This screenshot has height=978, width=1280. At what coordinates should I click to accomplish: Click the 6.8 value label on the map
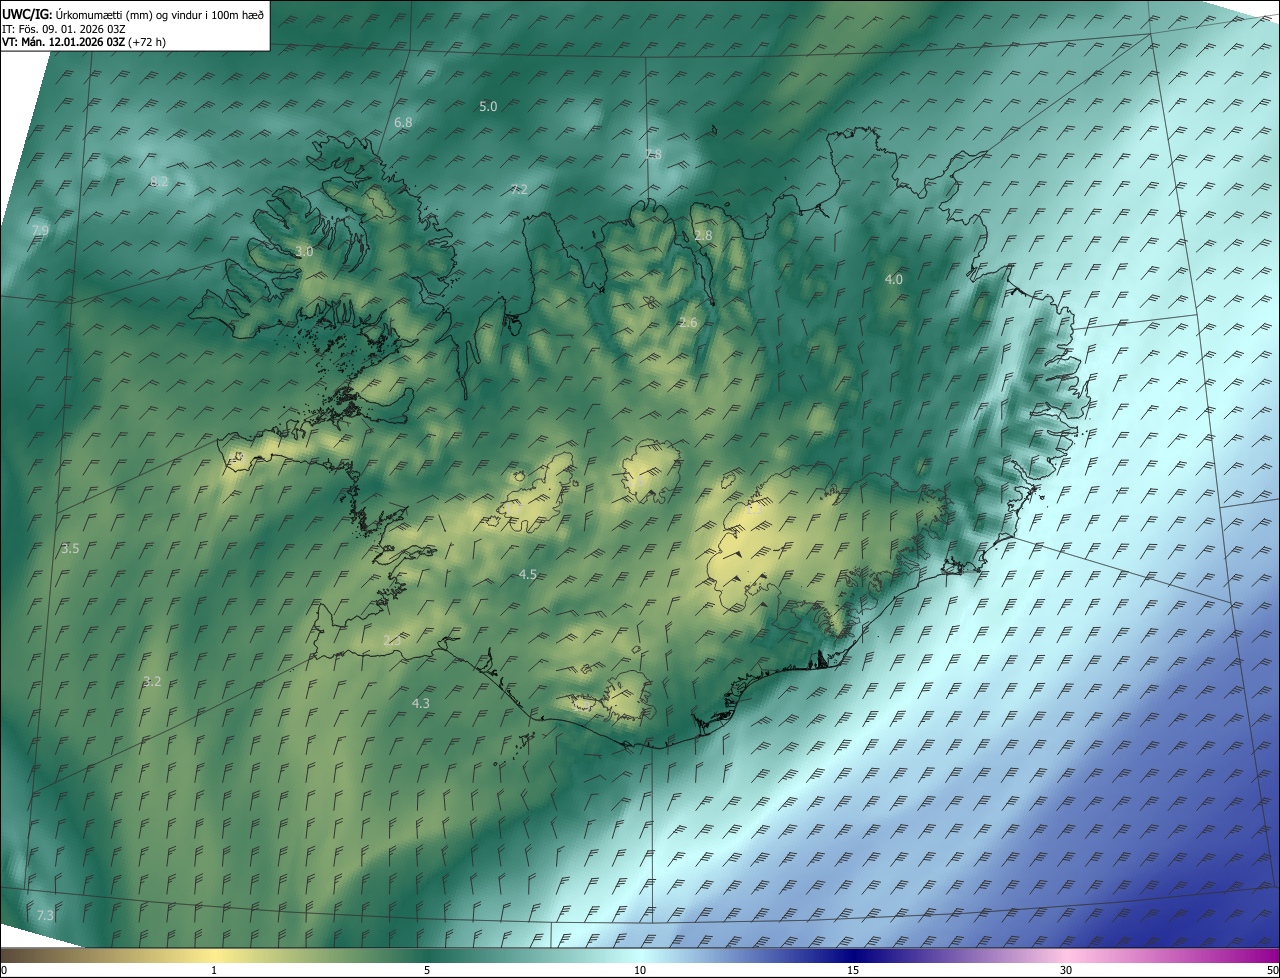pos(403,122)
